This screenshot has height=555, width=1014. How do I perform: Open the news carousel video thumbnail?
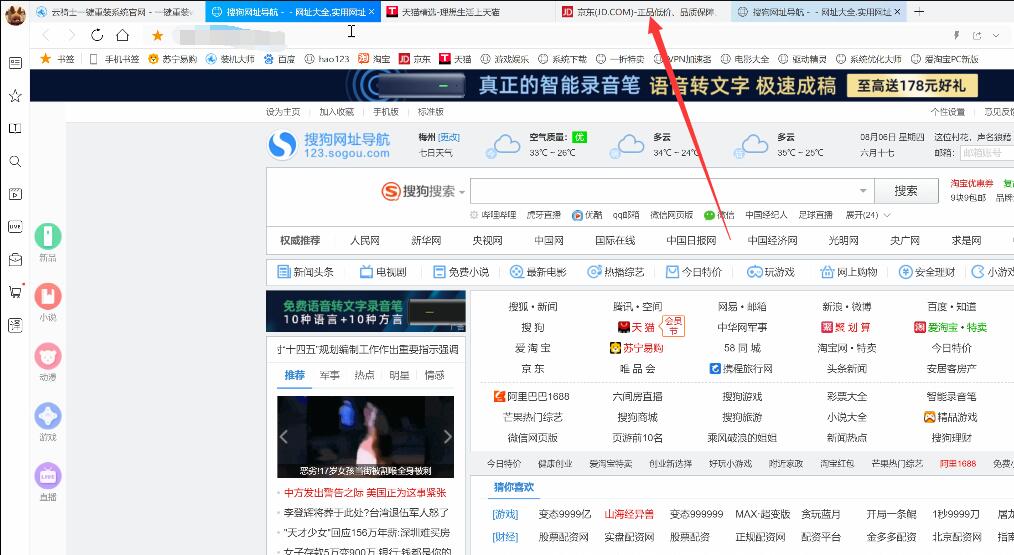(x=365, y=437)
